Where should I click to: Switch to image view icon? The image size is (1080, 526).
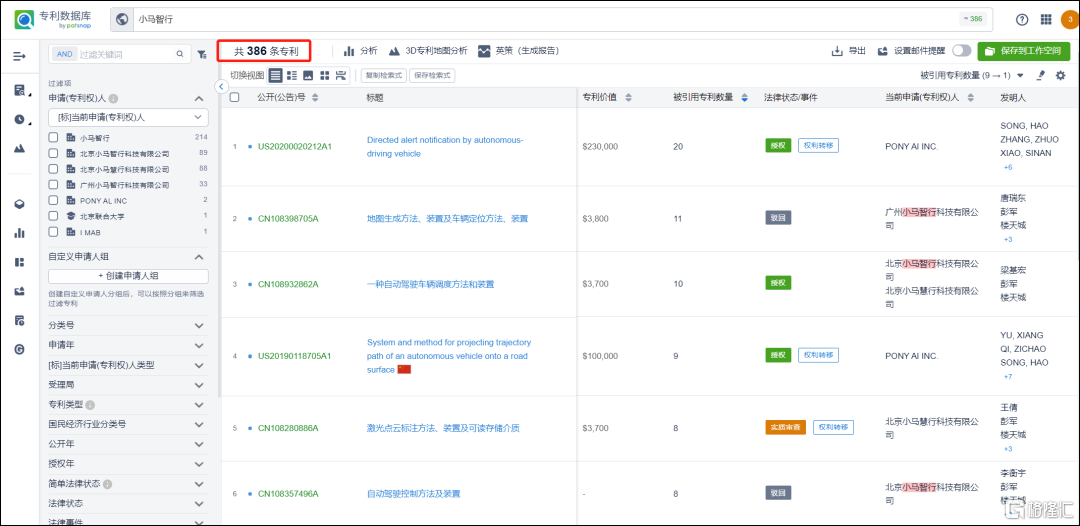[309, 75]
